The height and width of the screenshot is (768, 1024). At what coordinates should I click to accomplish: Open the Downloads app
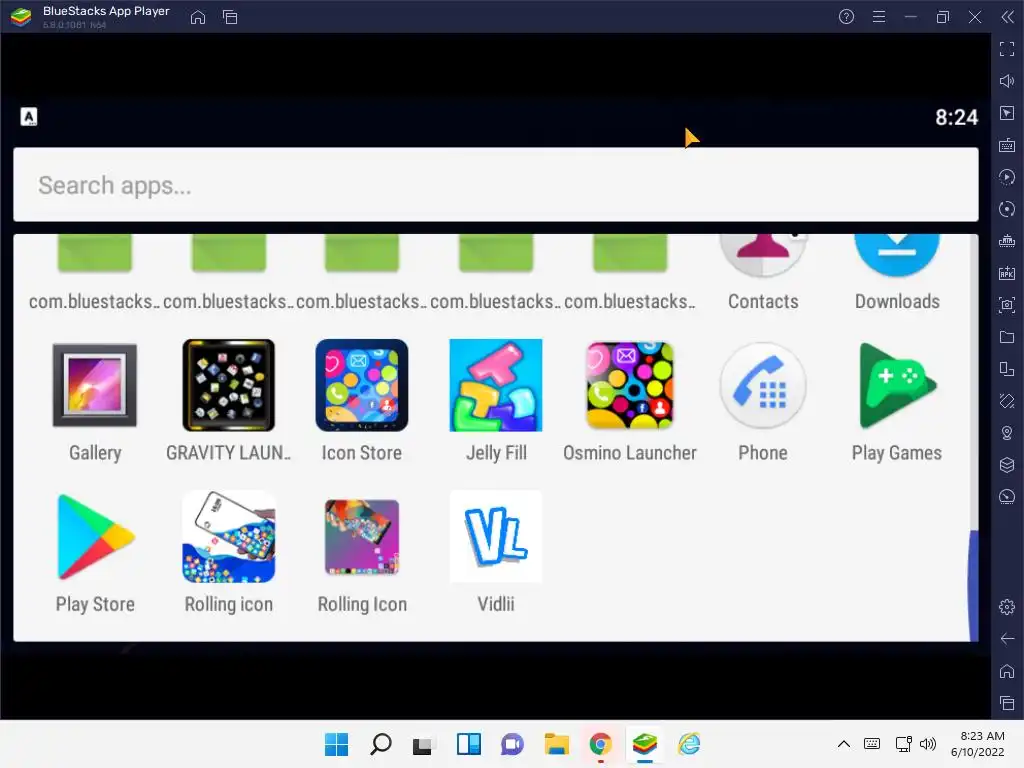click(897, 256)
